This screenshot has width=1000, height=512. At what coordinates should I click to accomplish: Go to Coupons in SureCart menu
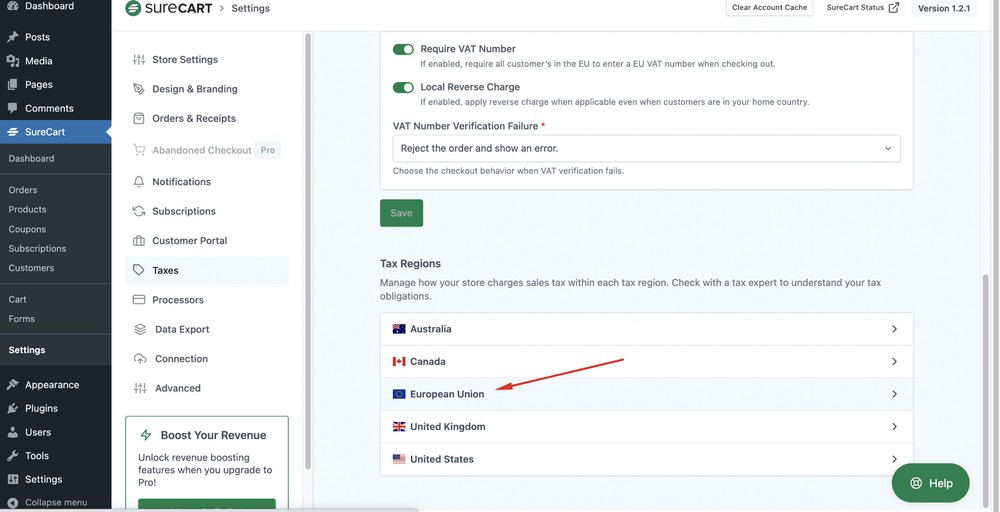pyautogui.click(x=27, y=229)
